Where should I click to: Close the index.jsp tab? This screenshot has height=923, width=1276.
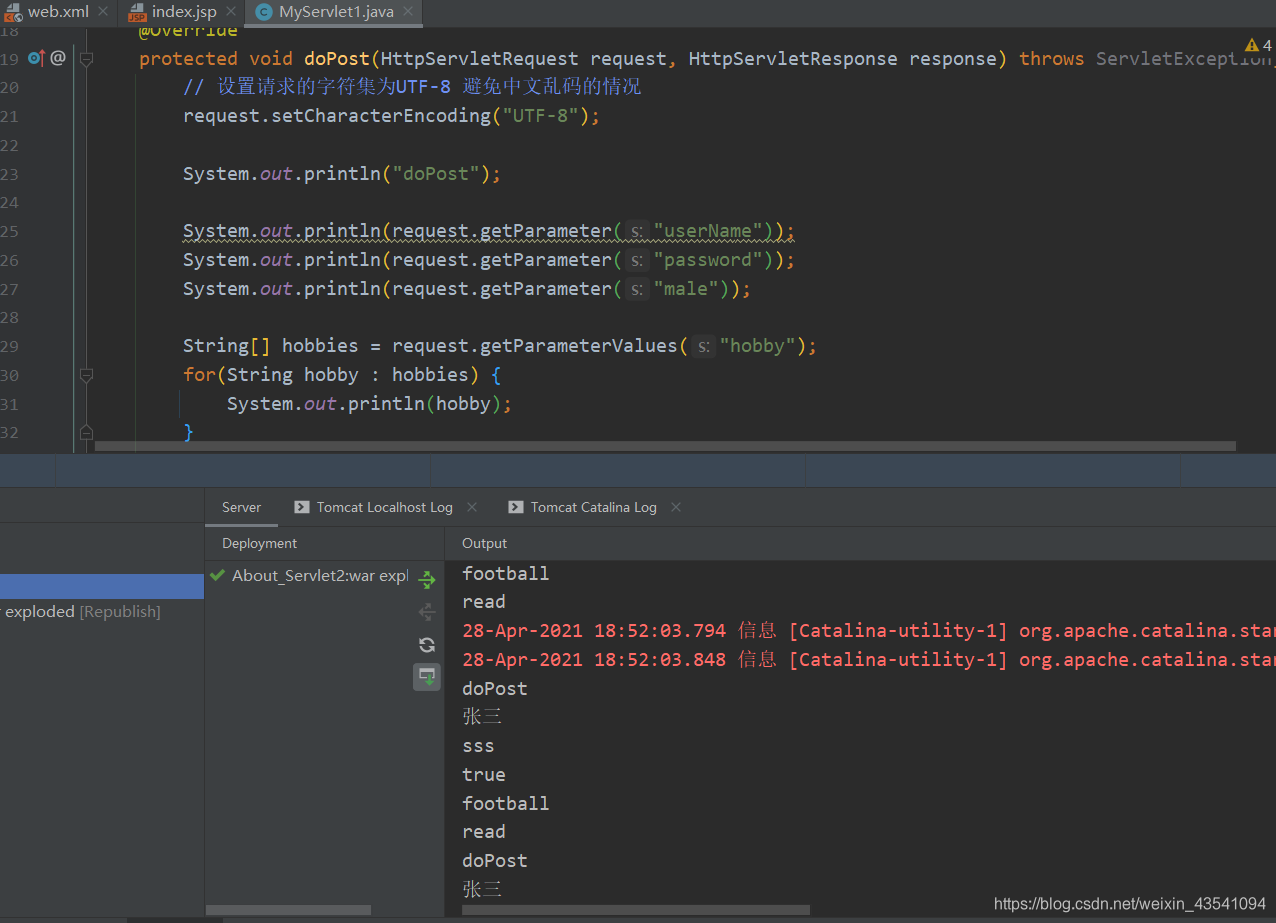click(x=231, y=12)
